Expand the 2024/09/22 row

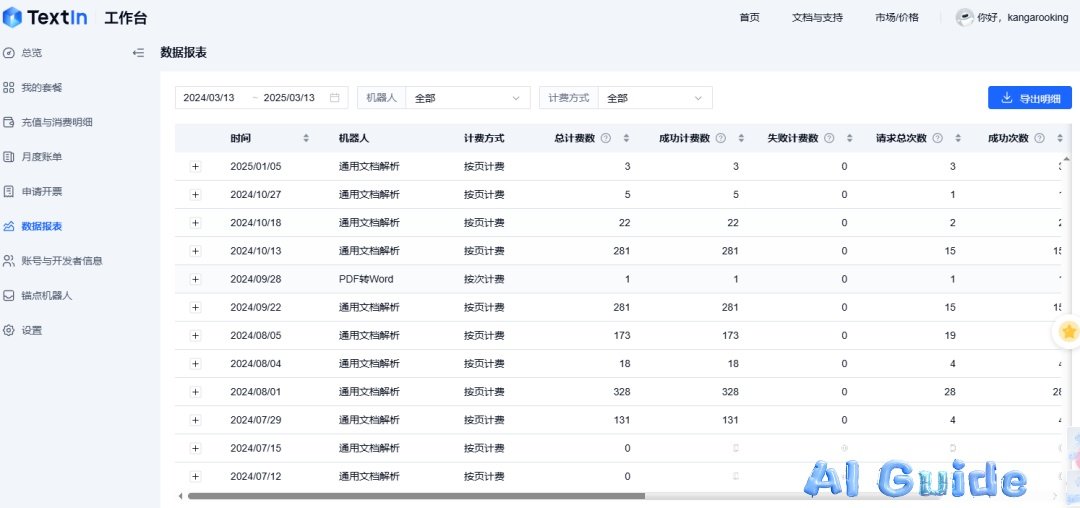pyautogui.click(x=196, y=308)
